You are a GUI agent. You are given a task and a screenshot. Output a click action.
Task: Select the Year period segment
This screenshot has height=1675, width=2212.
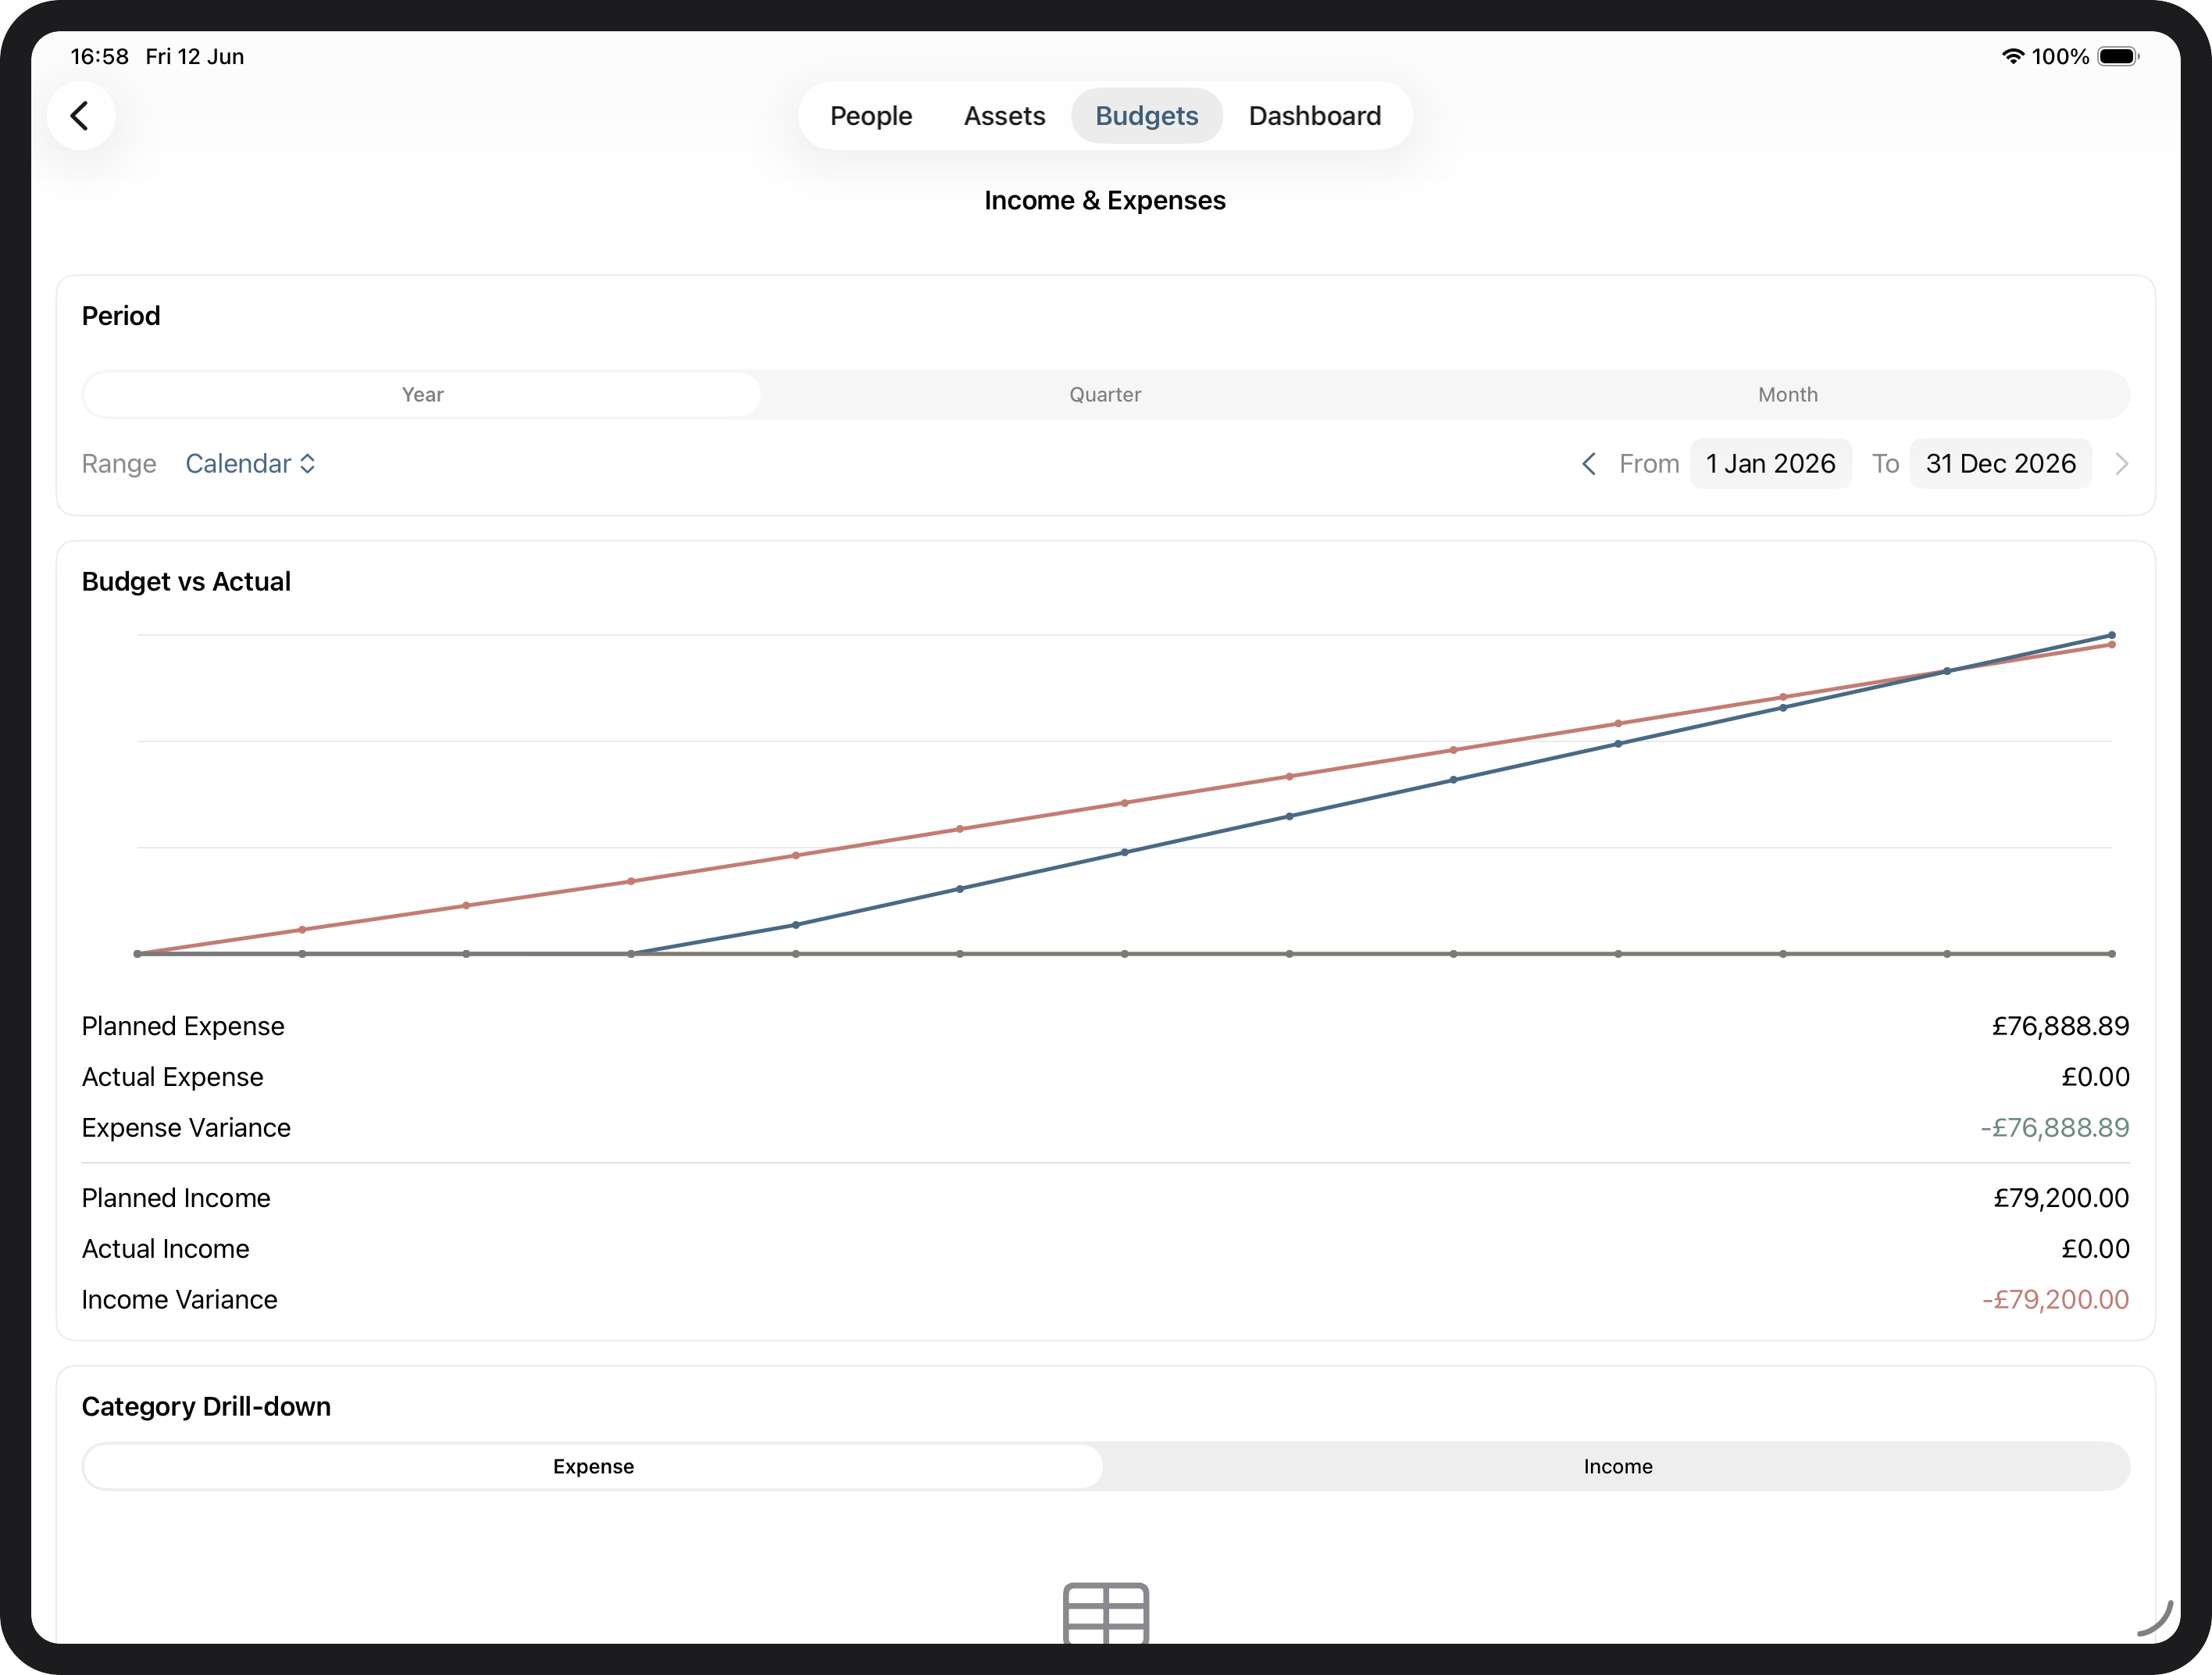422,395
